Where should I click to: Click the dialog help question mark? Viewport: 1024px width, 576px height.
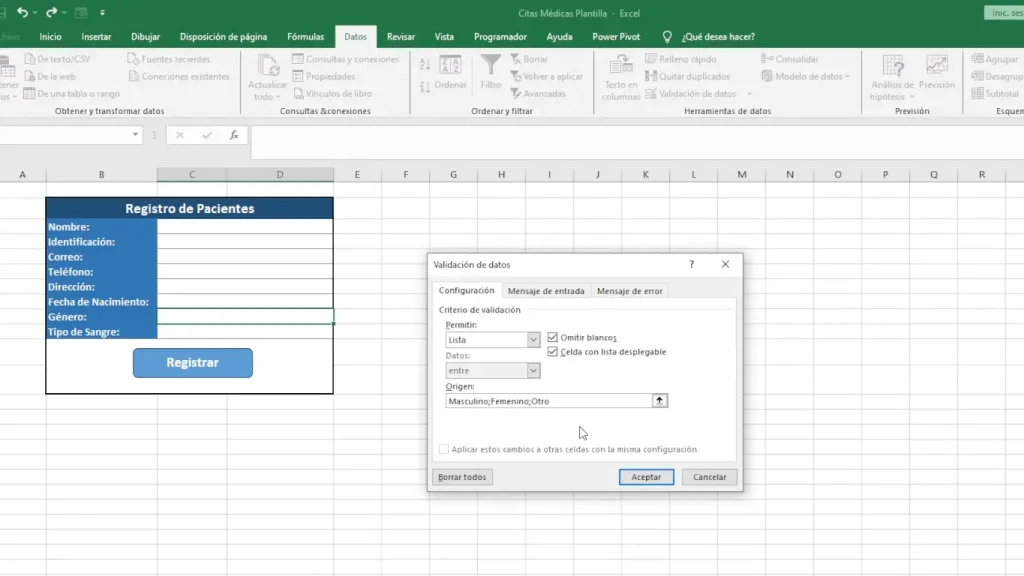tap(692, 264)
